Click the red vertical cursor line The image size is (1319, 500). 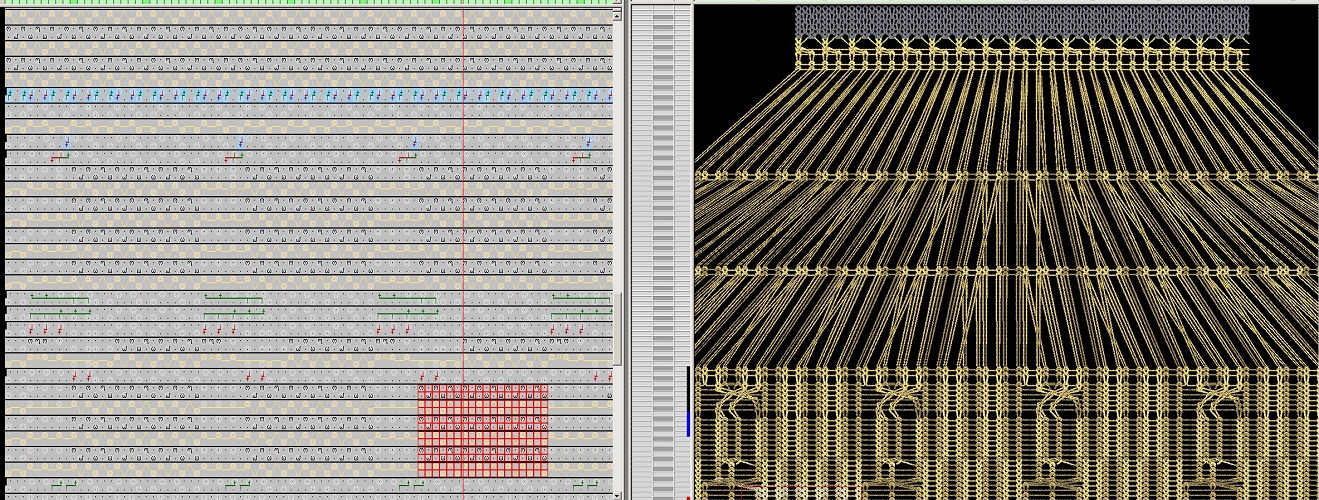(x=463, y=250)
